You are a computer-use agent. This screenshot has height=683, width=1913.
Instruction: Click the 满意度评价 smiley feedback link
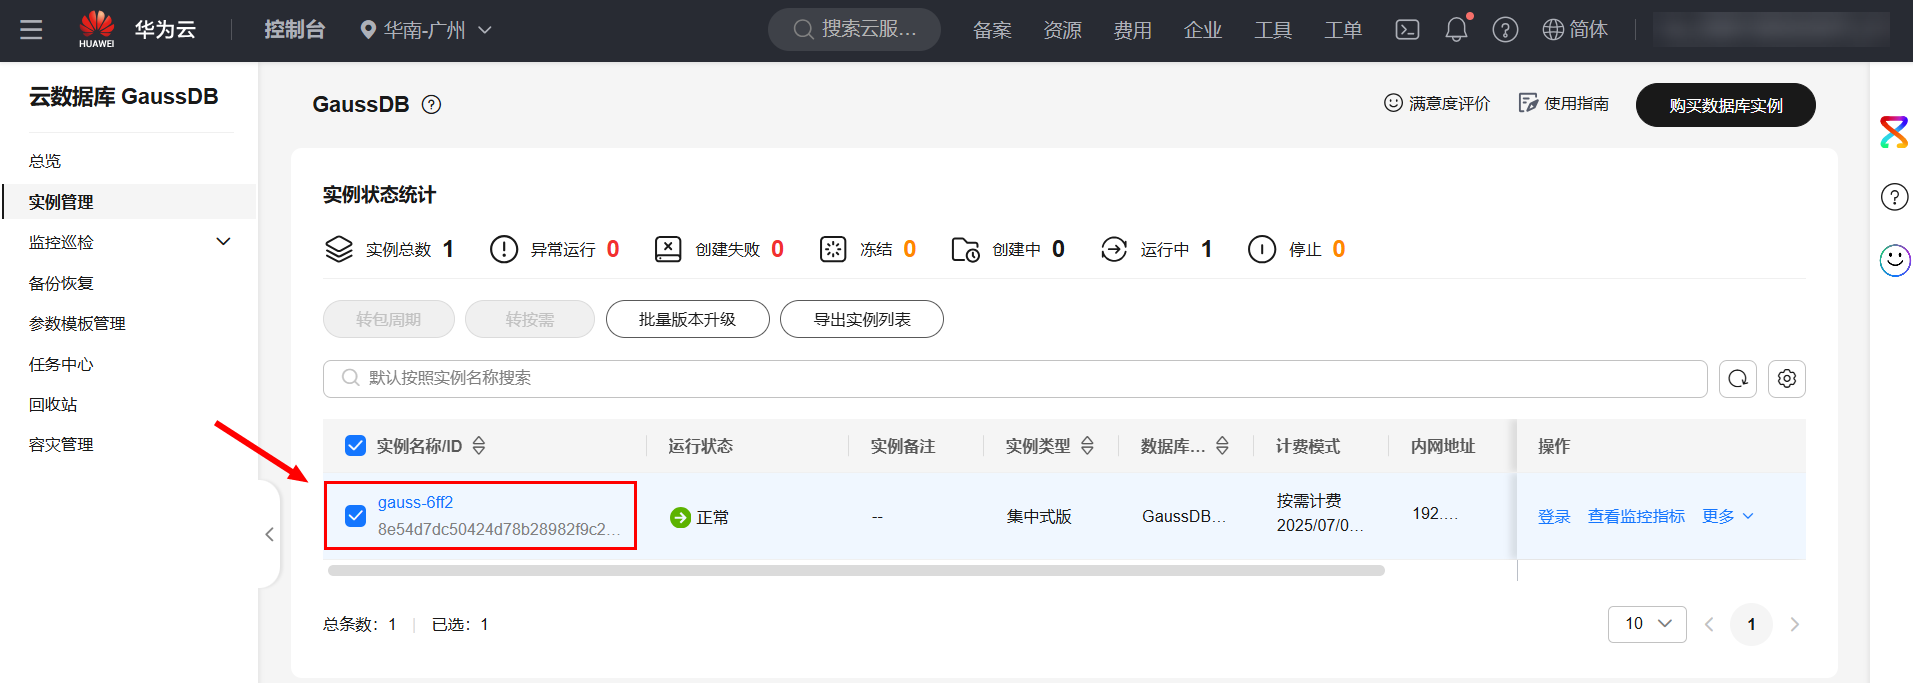pyautogui.click(x=1437, y=103)
